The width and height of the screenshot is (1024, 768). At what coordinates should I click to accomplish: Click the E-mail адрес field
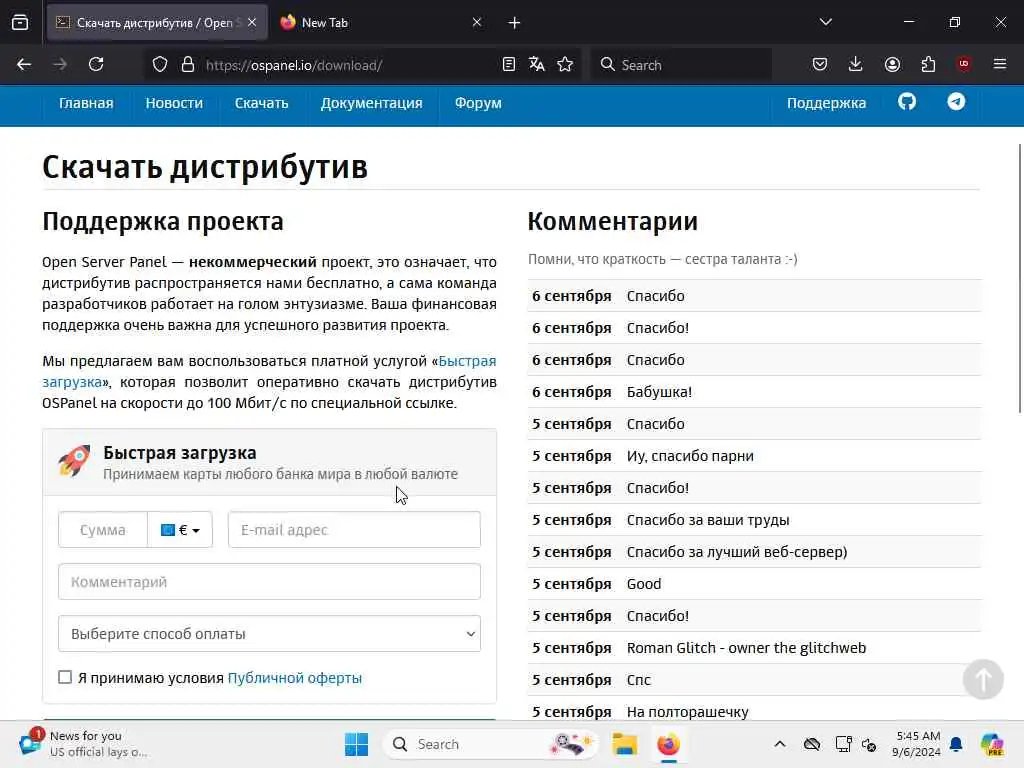point(354,530)
